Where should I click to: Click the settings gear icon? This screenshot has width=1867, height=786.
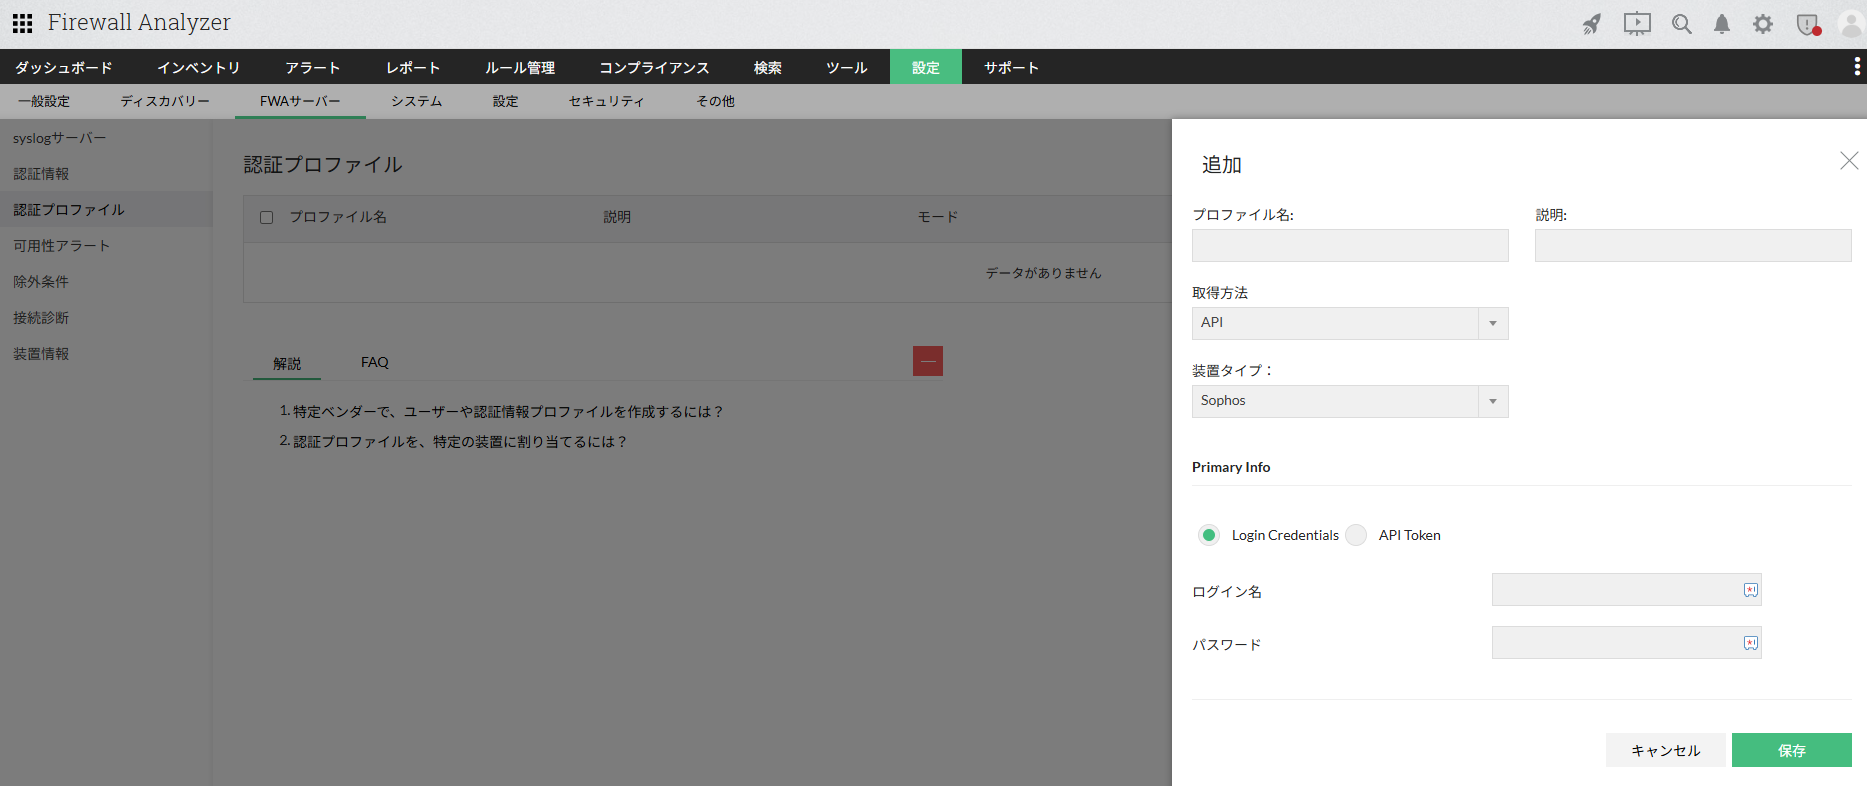pyautogui.click(x=1763, y=24)
